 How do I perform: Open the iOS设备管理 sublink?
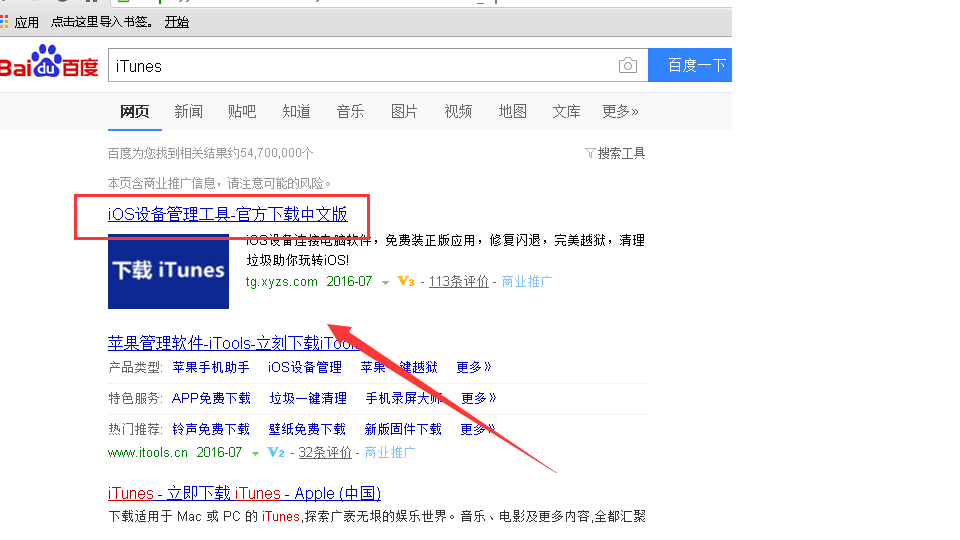[x=305, y=367]
